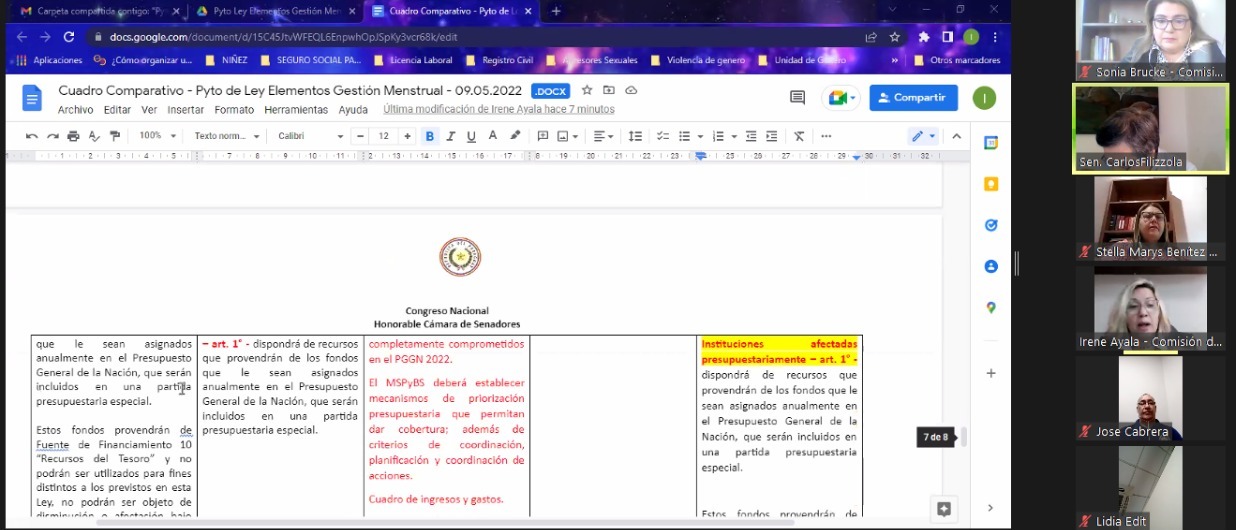The width and height of the screenshot is (1236, 530).
Task: Reload the page in Chrome
Action: tap(69, 37)
